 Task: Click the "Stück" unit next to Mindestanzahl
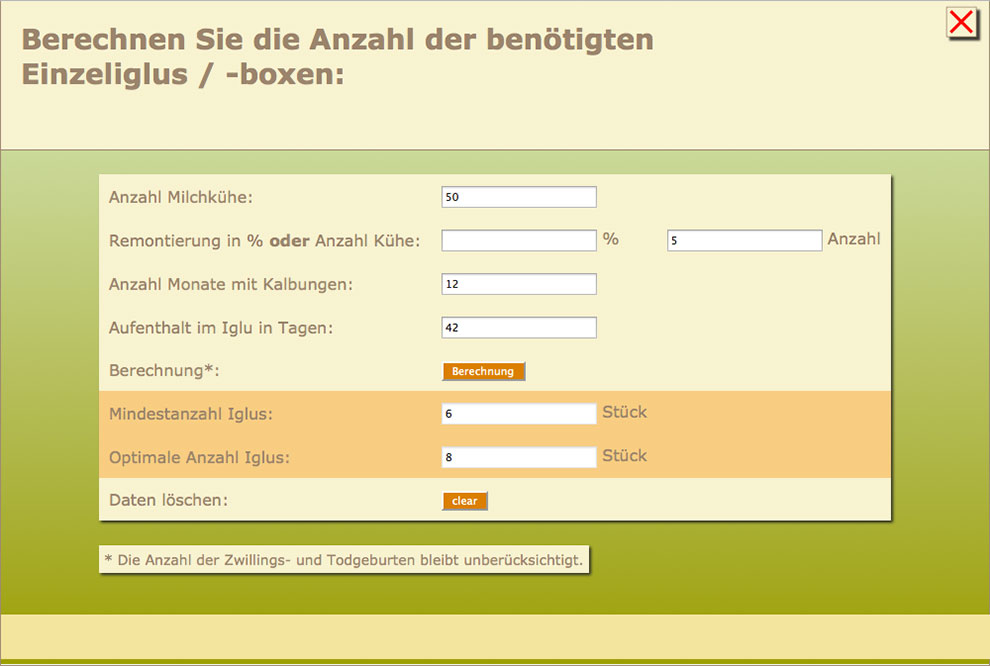pyautogui.click(x=624, y=412)
